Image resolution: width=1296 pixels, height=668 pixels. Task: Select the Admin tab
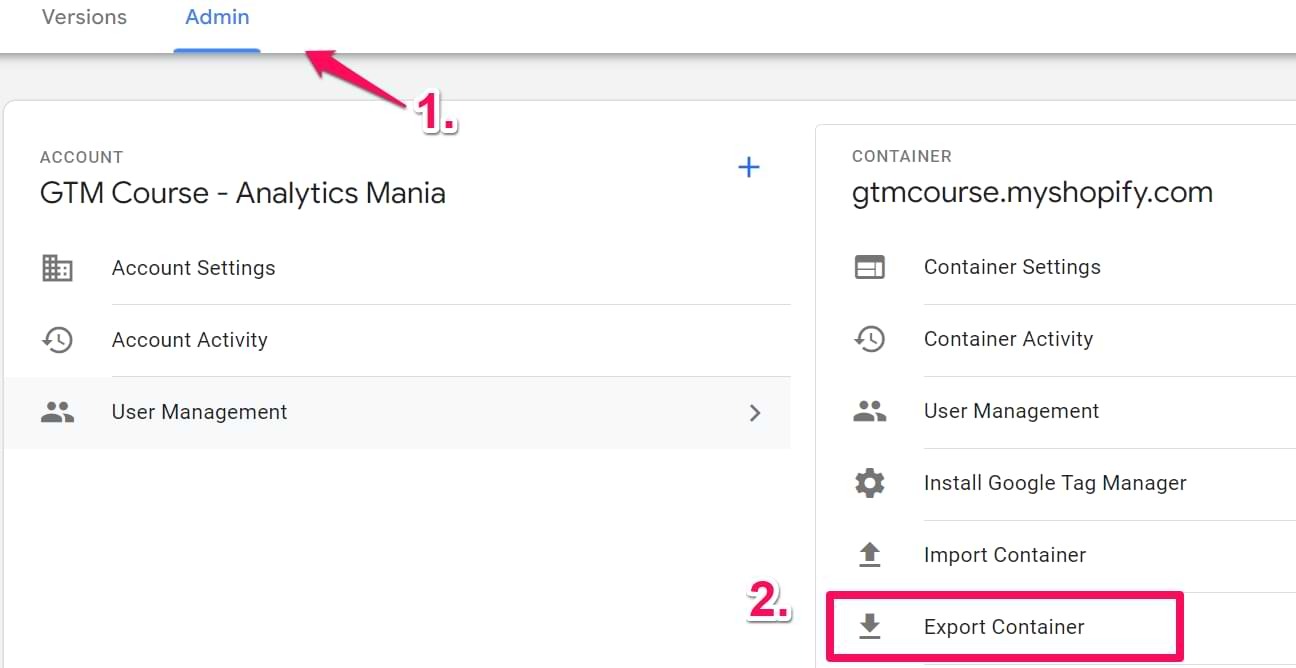pos(217,17)
